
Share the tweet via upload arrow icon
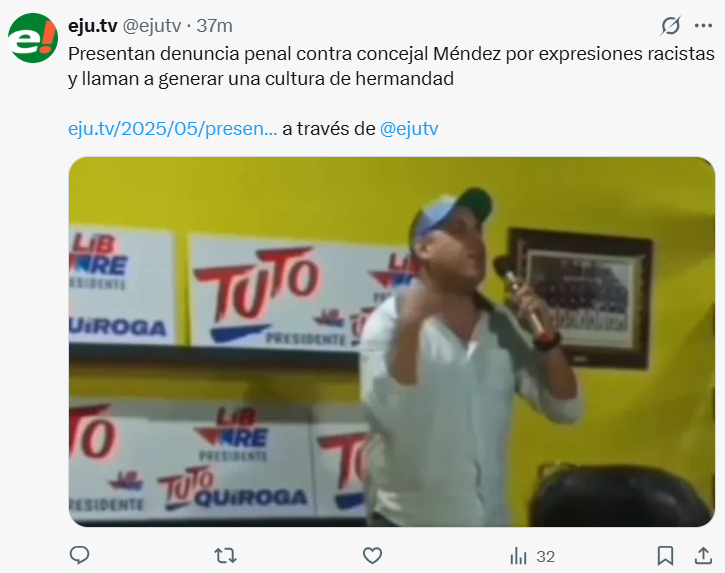pos(703,555)
